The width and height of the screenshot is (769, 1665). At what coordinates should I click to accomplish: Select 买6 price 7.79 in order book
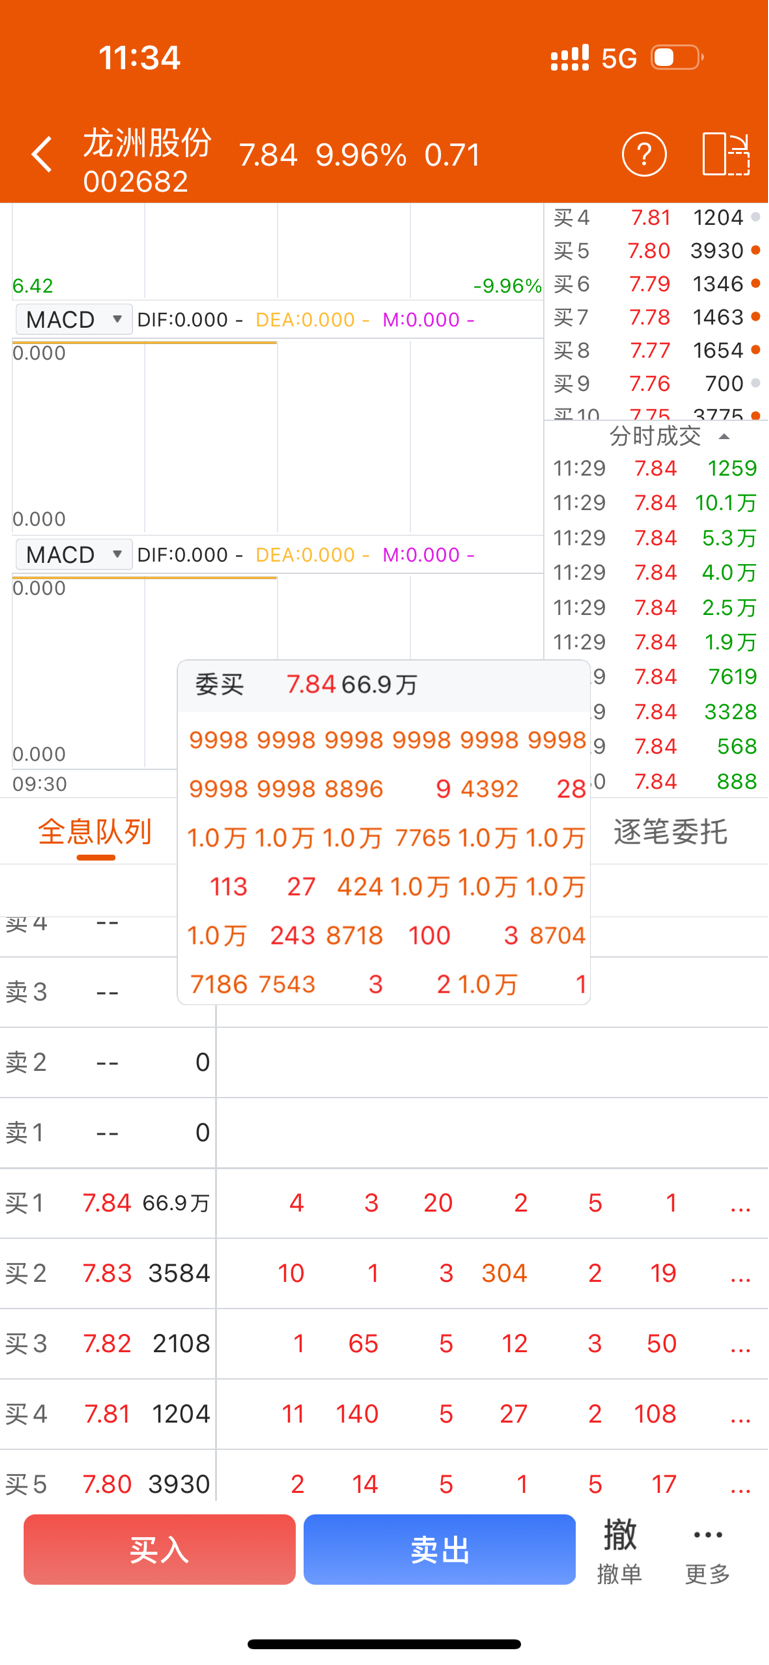point(650,284)
